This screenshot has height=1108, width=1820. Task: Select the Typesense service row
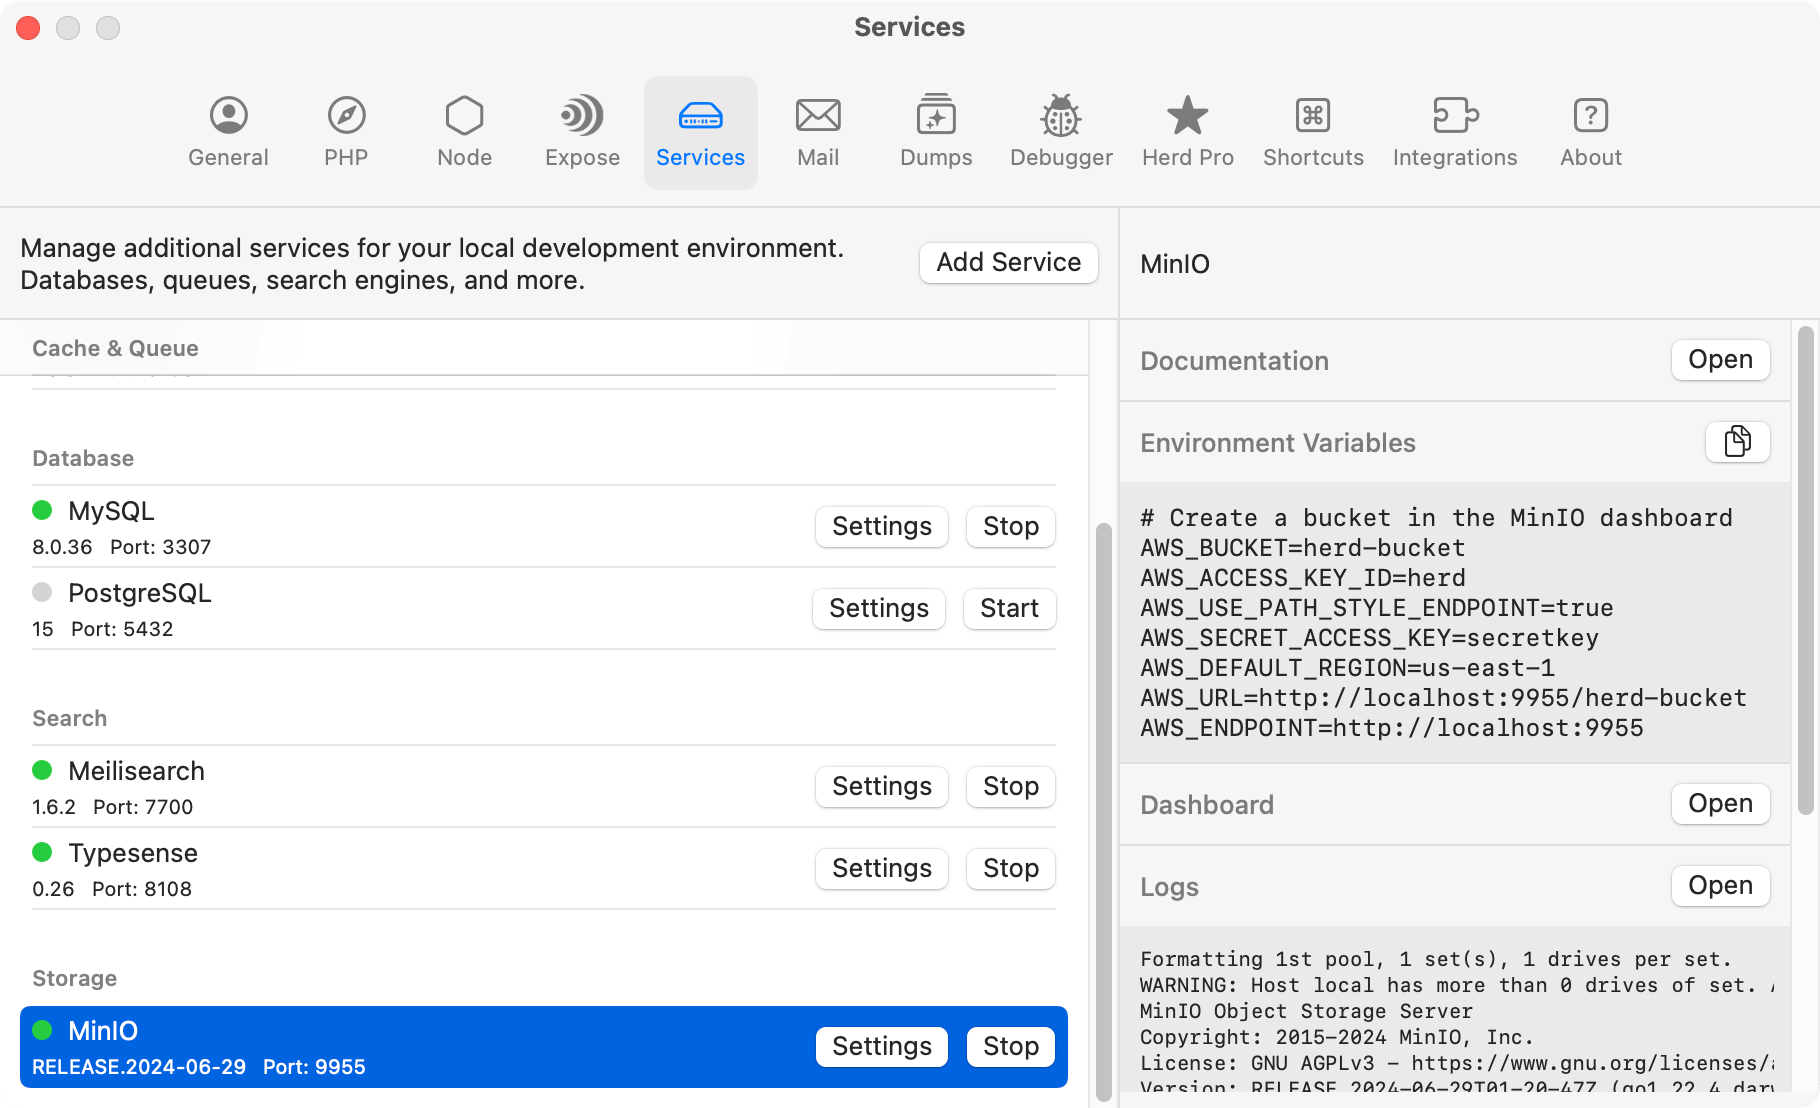click(x=400, y=868)
